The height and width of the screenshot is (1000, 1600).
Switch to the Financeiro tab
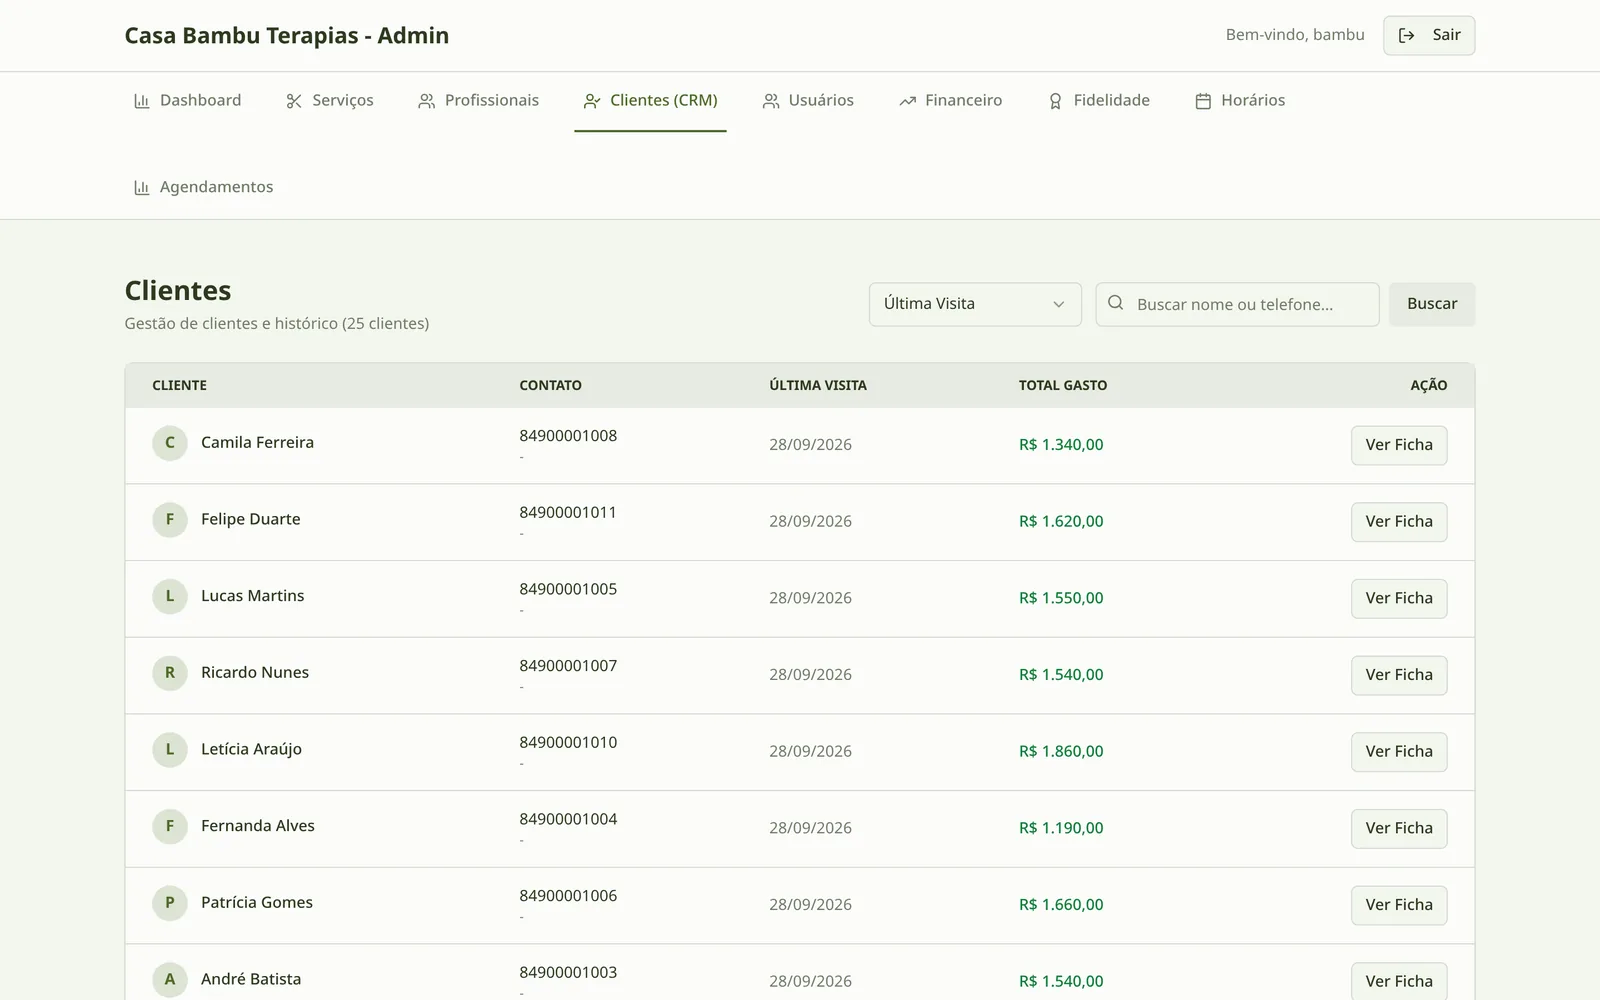pos(950,100)
